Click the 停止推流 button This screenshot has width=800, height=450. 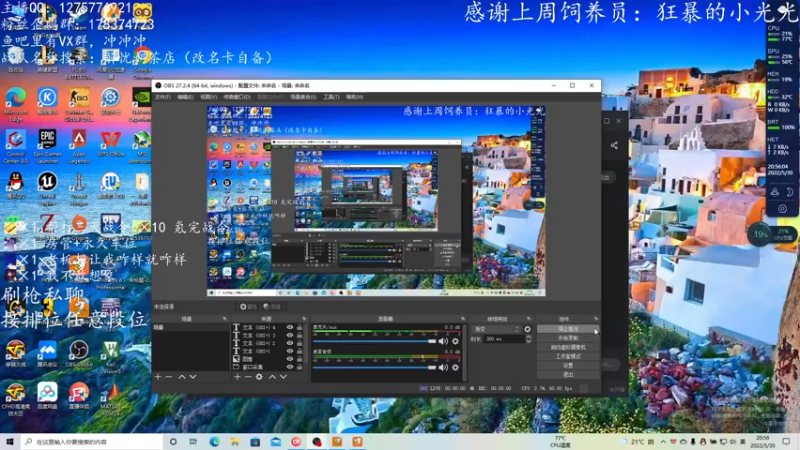pos(568,329)
